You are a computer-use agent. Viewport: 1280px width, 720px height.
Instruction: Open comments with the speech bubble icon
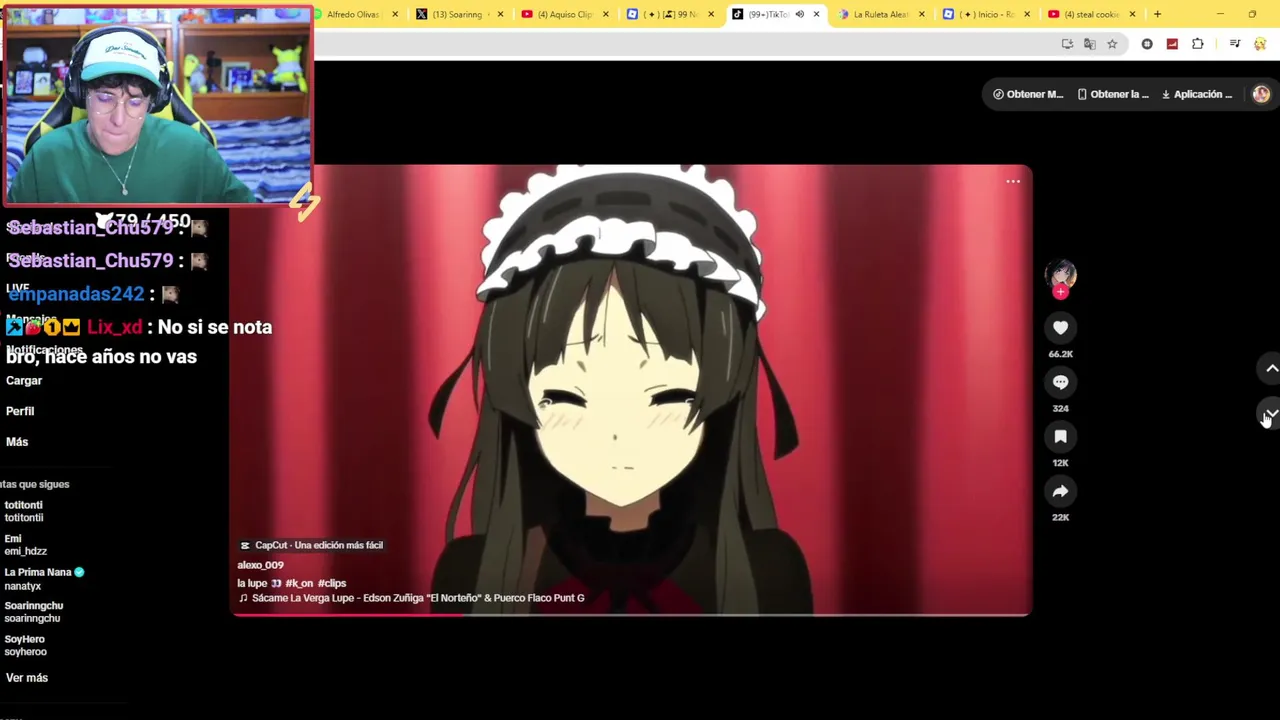point(1060,382)
